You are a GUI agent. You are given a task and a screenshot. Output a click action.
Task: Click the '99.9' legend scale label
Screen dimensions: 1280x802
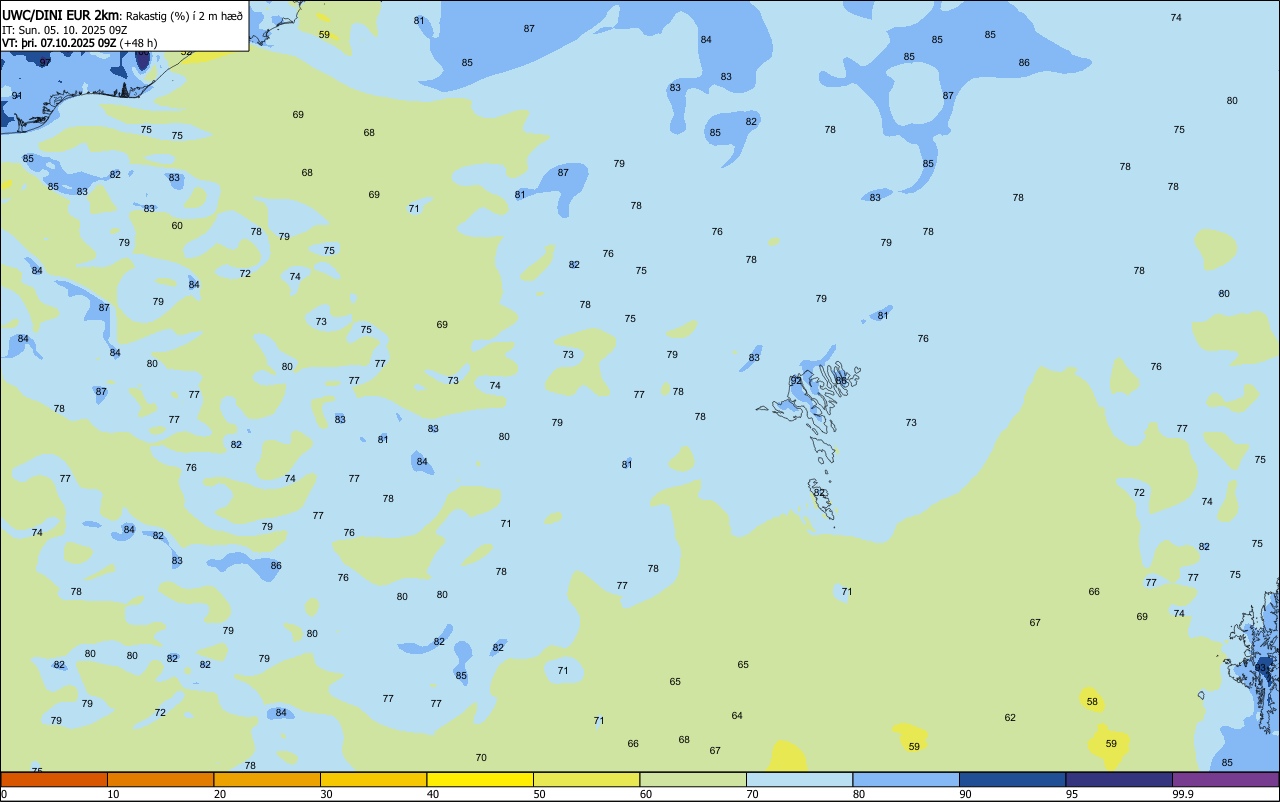click(x=1183, y=794)
